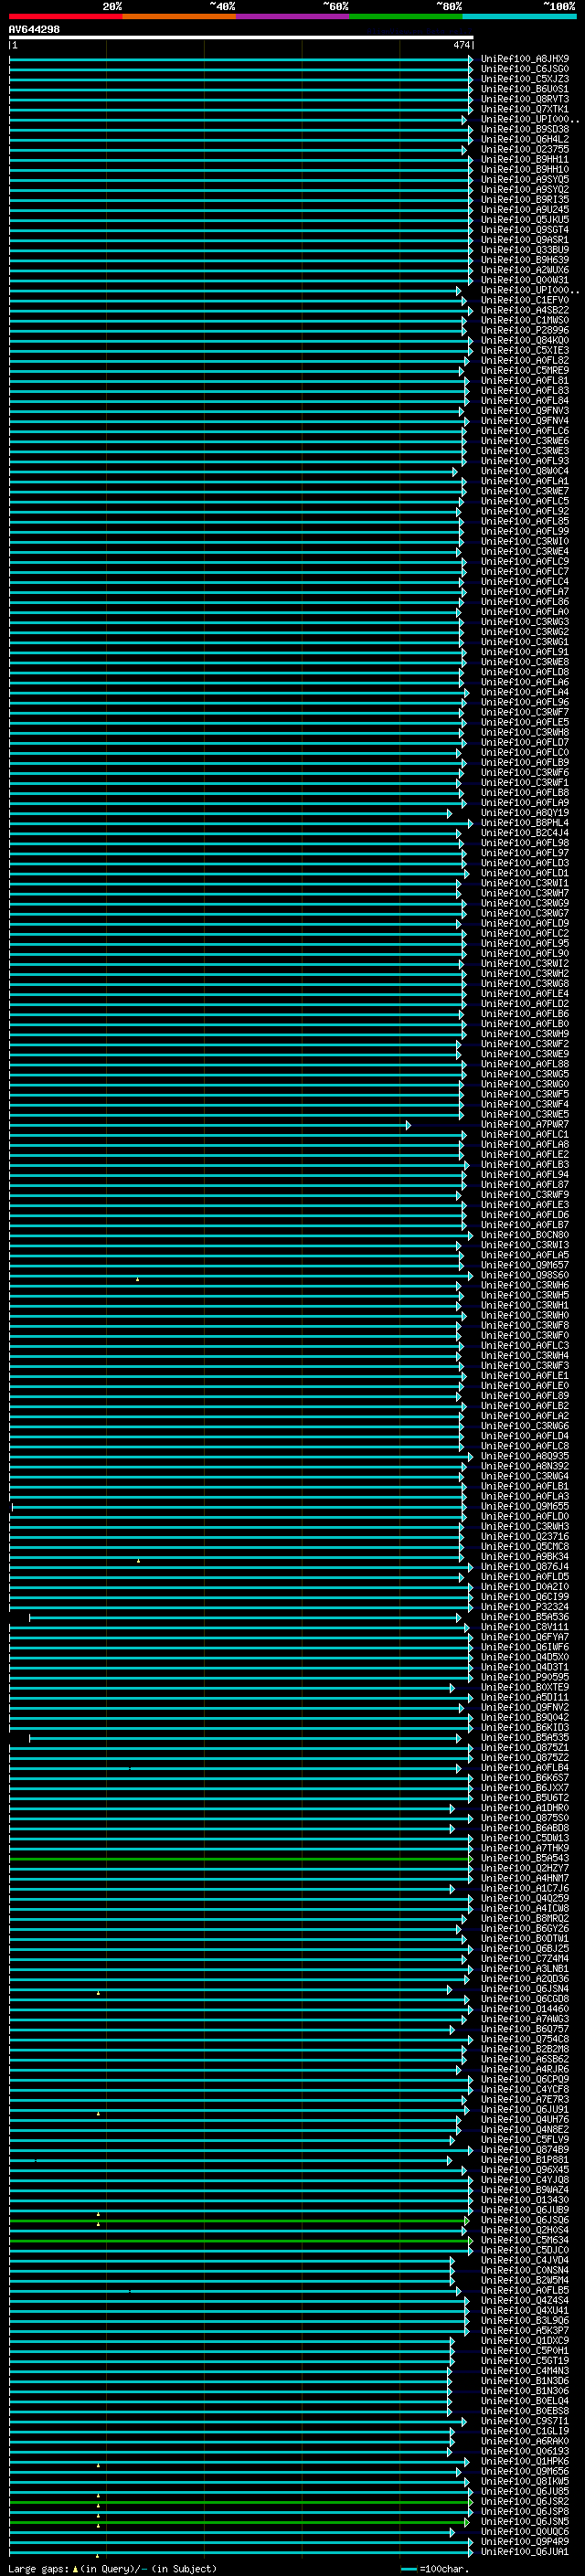The image size is (585, 2576).
Task: Select label UniRef100_Q6H4L2
Action: point(525,139)
